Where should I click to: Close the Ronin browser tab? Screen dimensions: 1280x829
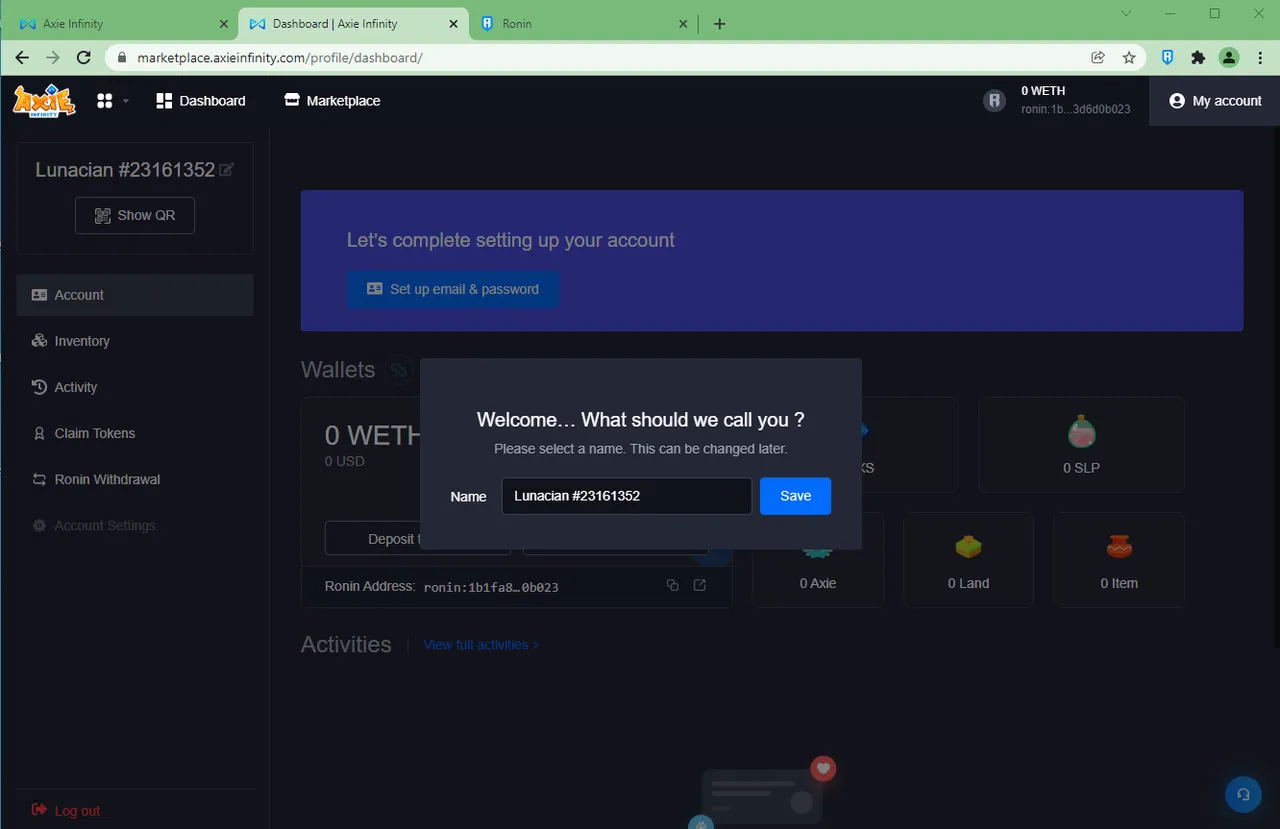(683, 24)
